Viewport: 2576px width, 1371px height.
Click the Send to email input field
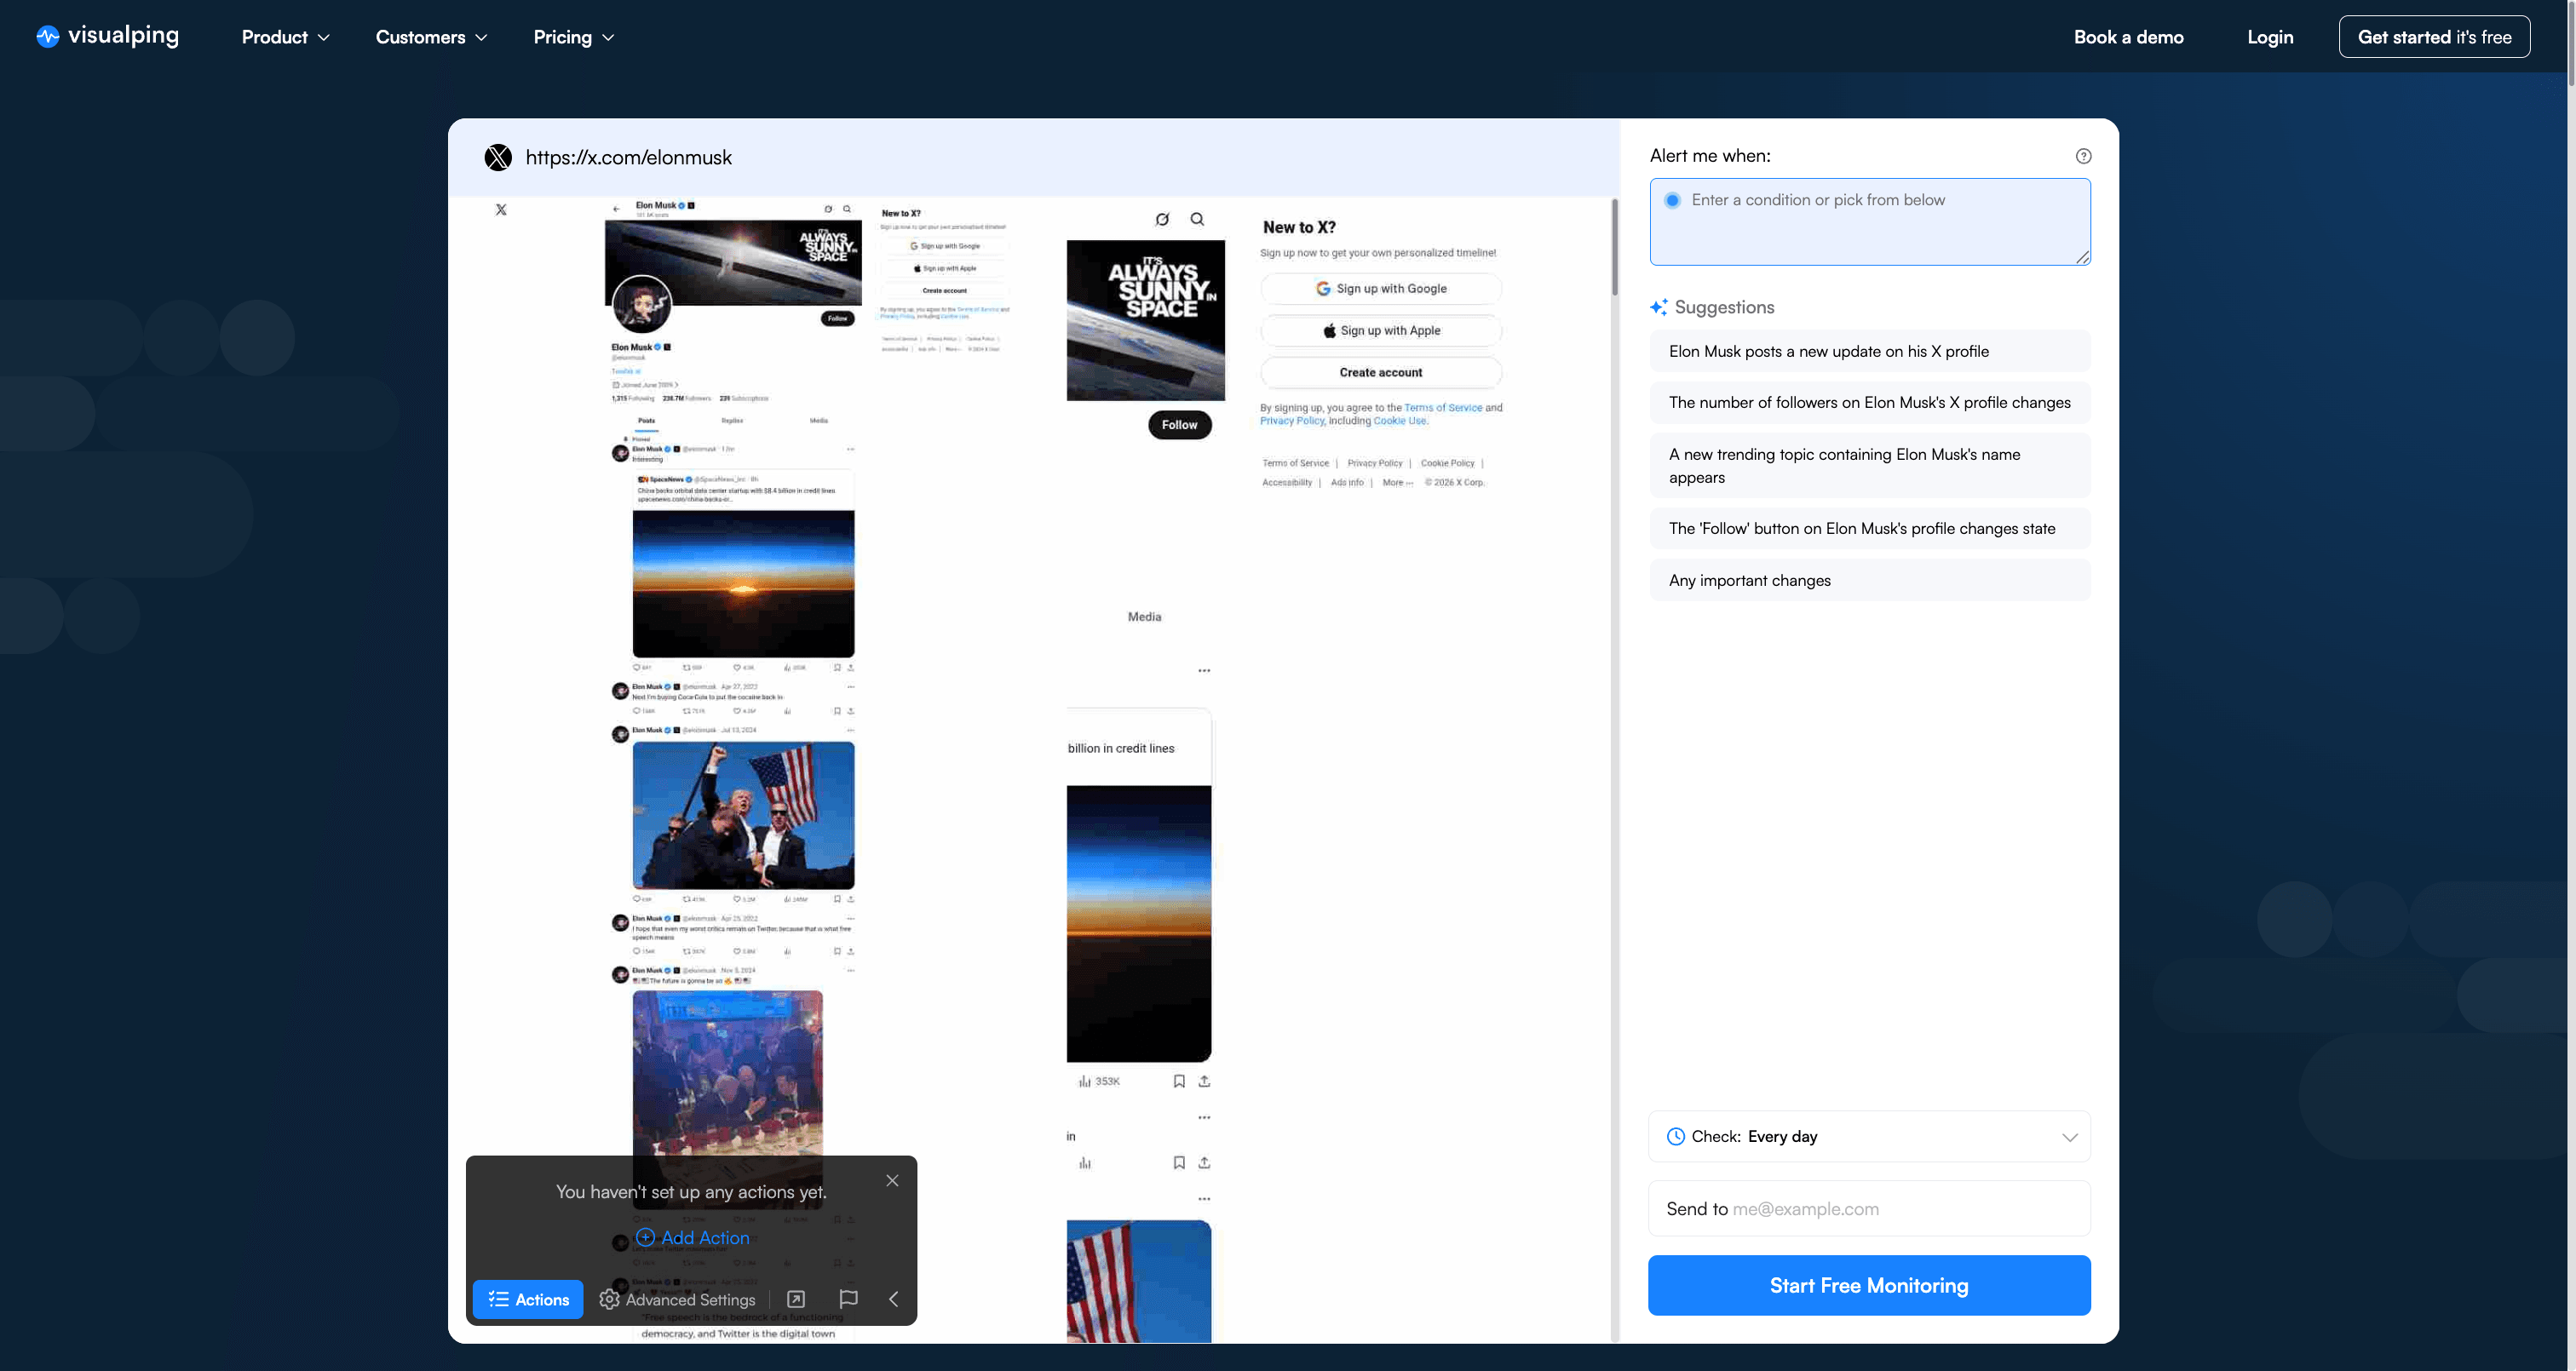point(1869,1208)
